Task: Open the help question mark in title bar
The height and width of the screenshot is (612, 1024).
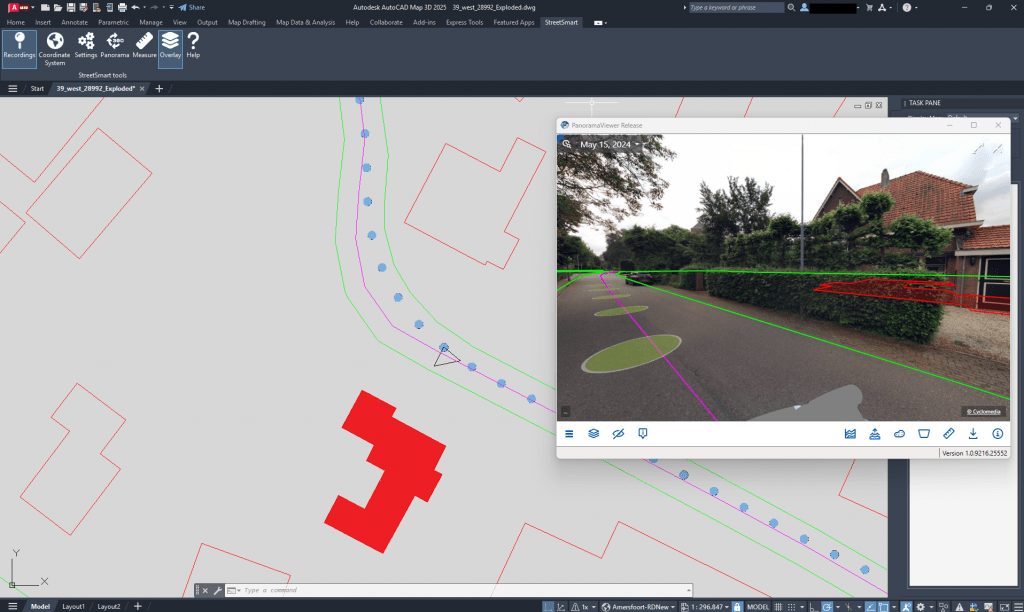Action: pyautogui.click(x=906, y=7)
